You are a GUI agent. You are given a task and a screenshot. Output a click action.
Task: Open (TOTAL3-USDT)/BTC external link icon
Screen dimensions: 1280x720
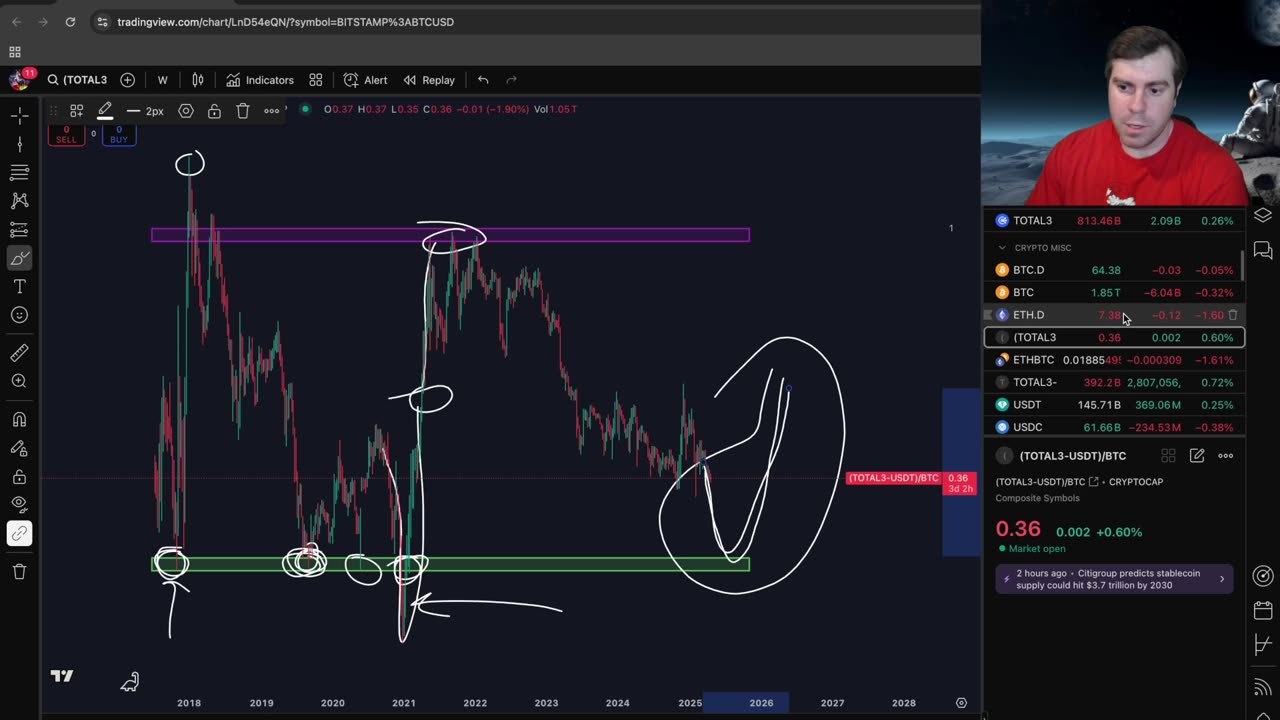tap(1093, 482)
